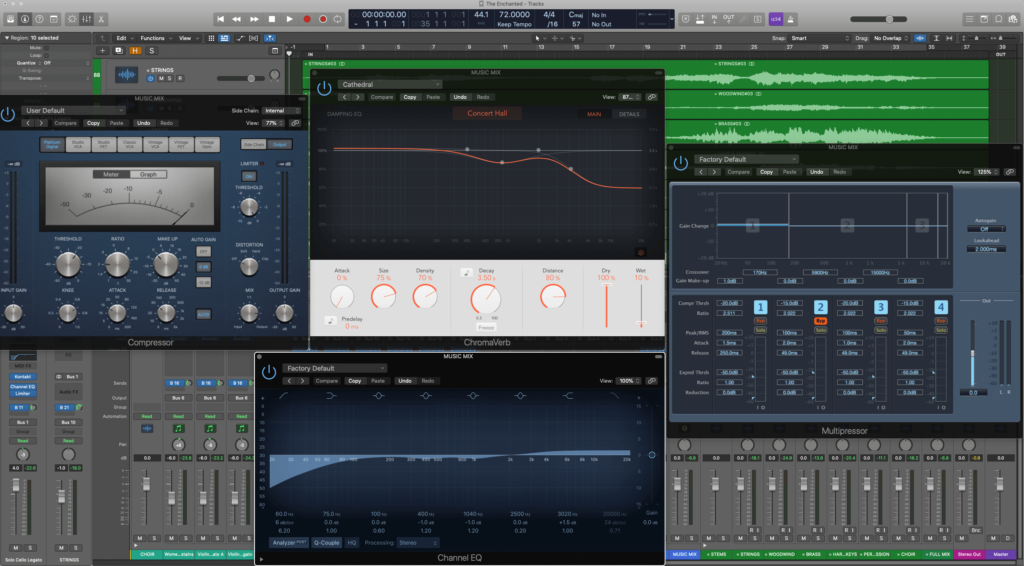
Task: Open the Functions menu in Tracks area
Action: (x=155, y=38)
